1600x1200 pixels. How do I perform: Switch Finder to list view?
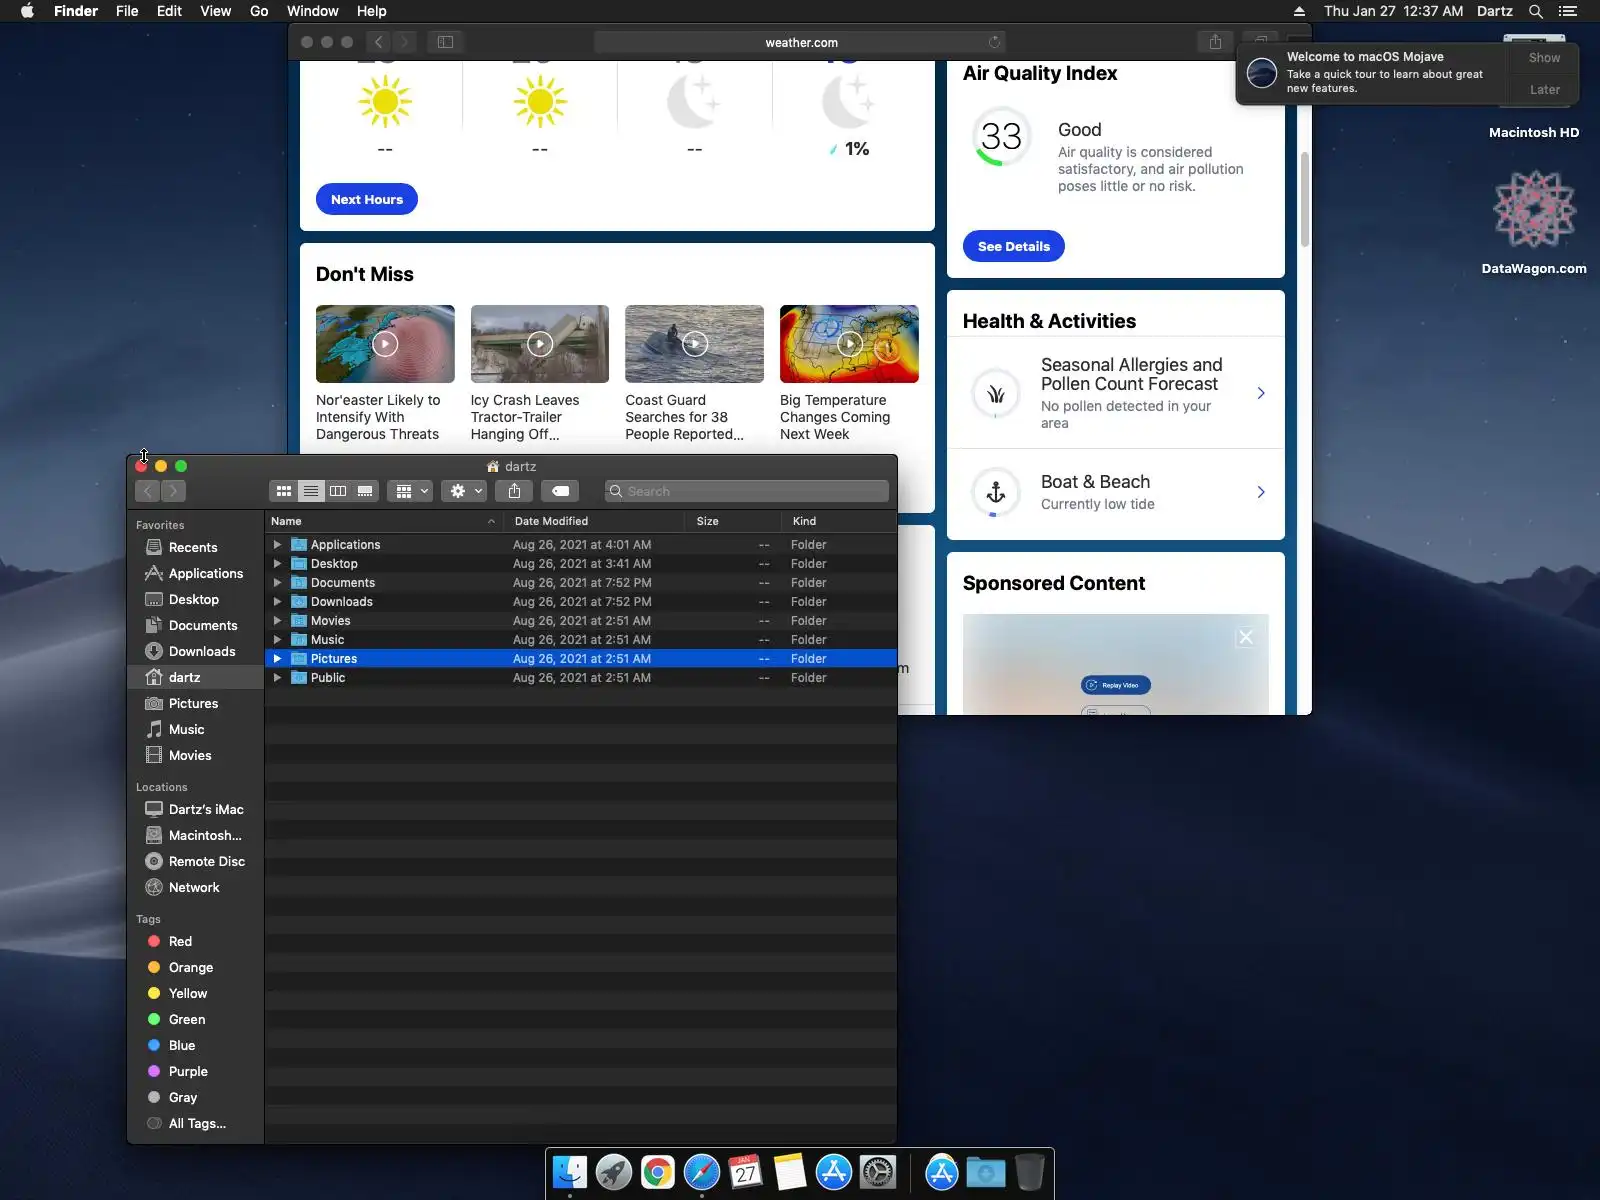311,491
